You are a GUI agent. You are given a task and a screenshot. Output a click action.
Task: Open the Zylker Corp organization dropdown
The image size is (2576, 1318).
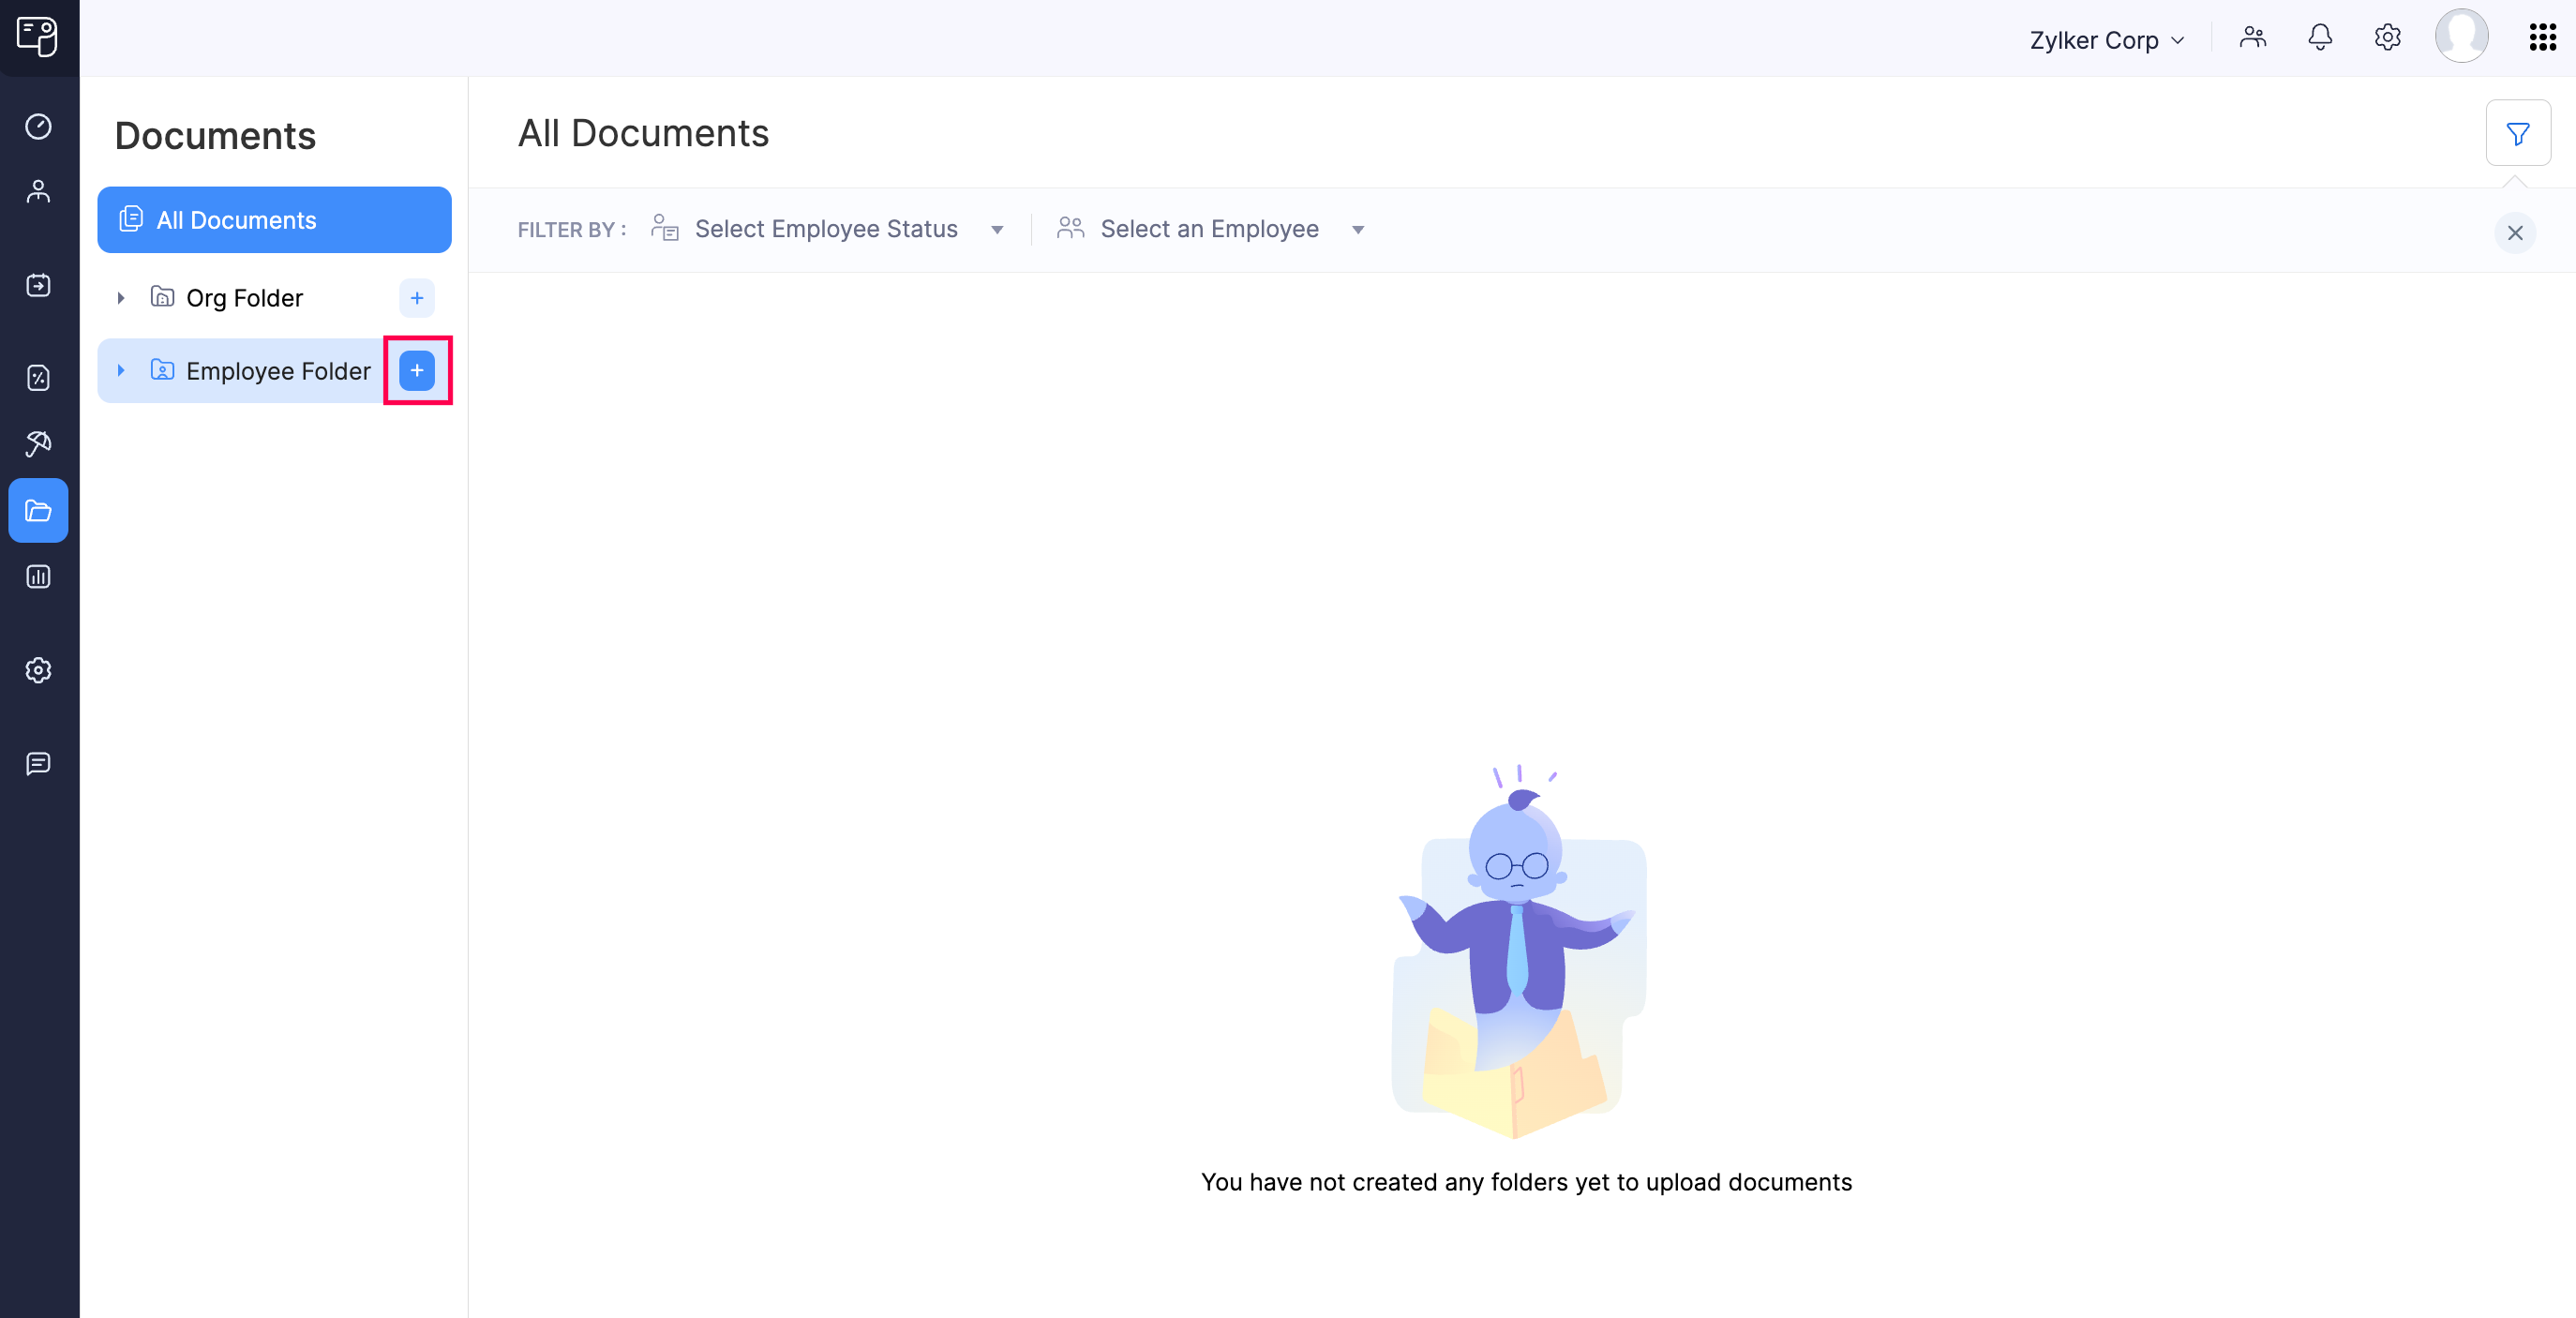(x=2107, y=39)
